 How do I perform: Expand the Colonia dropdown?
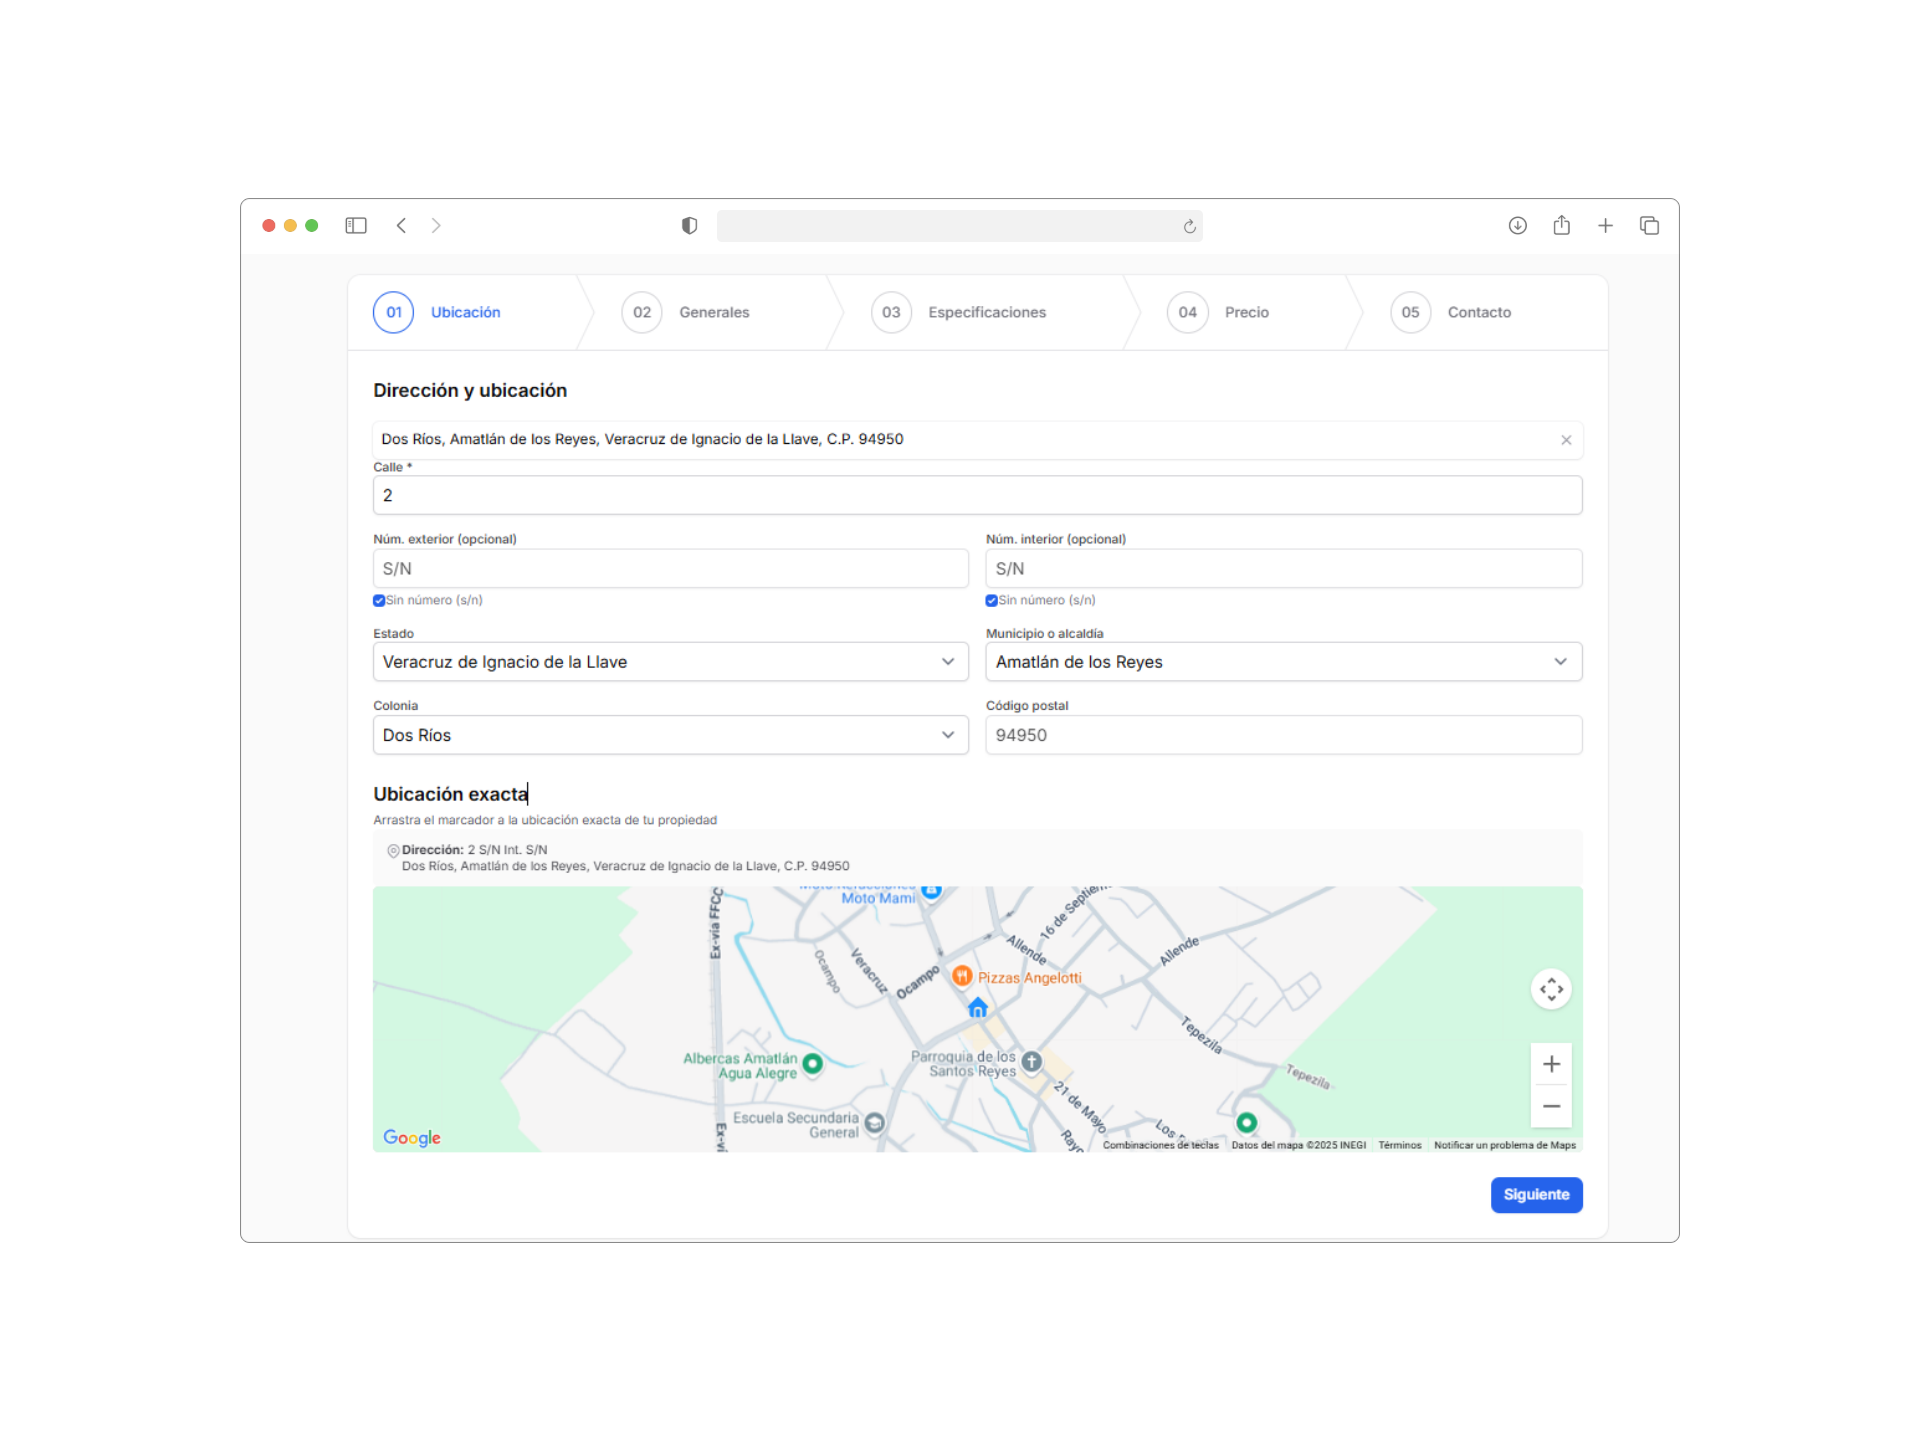point(670,735)
